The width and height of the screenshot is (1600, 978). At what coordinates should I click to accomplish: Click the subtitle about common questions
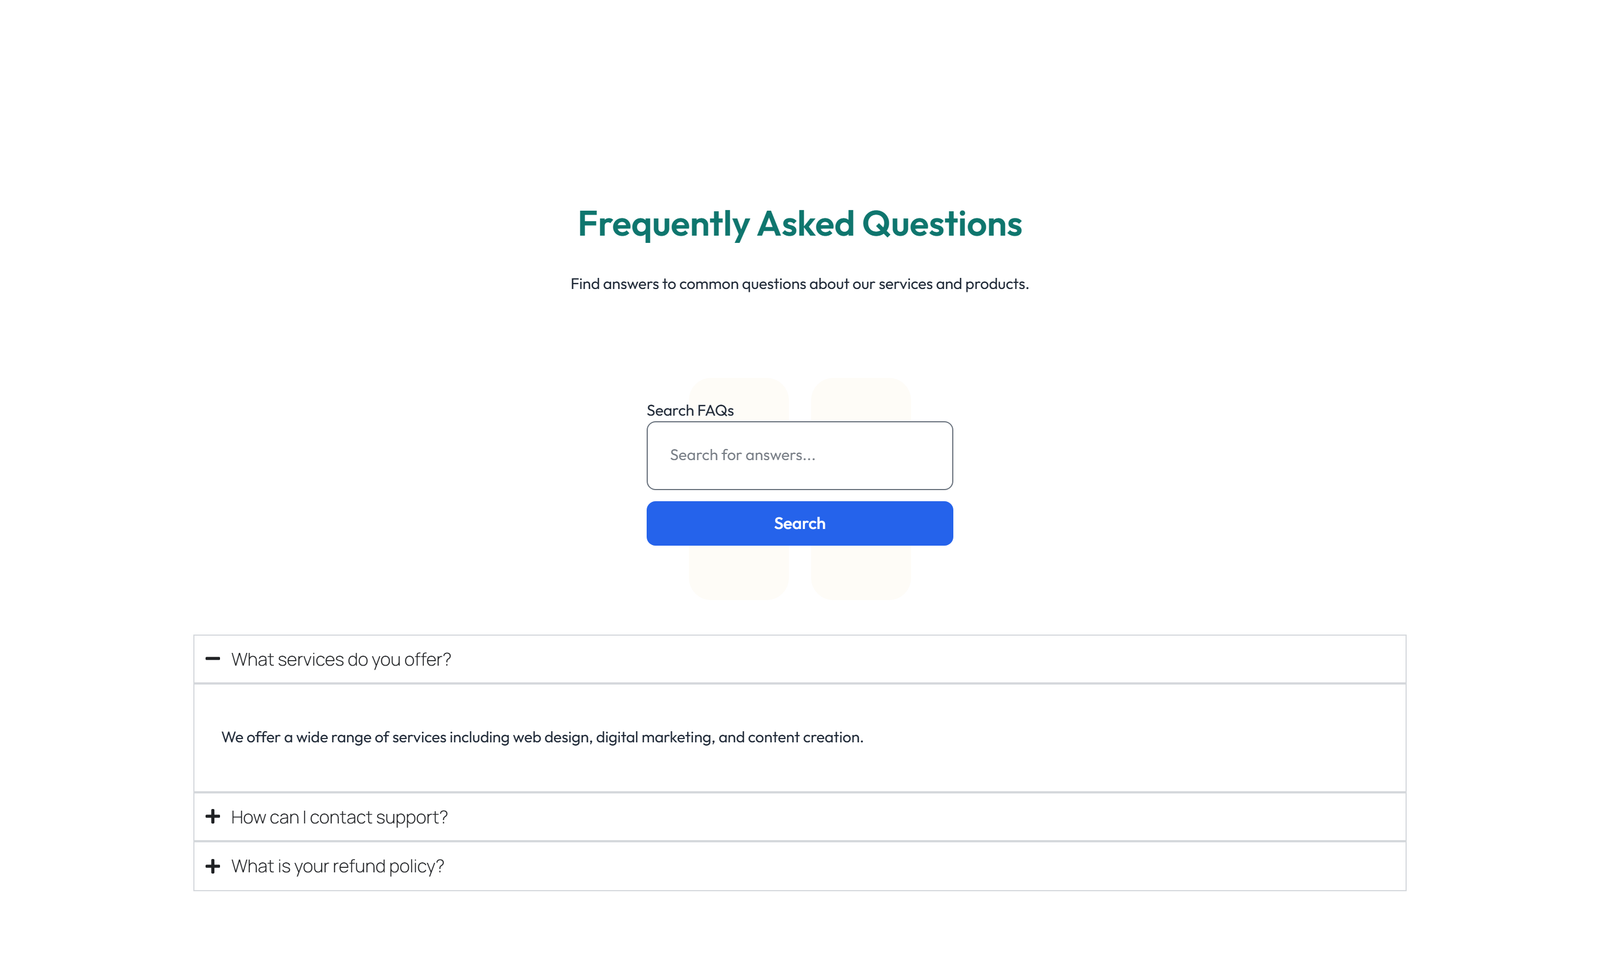799,284
